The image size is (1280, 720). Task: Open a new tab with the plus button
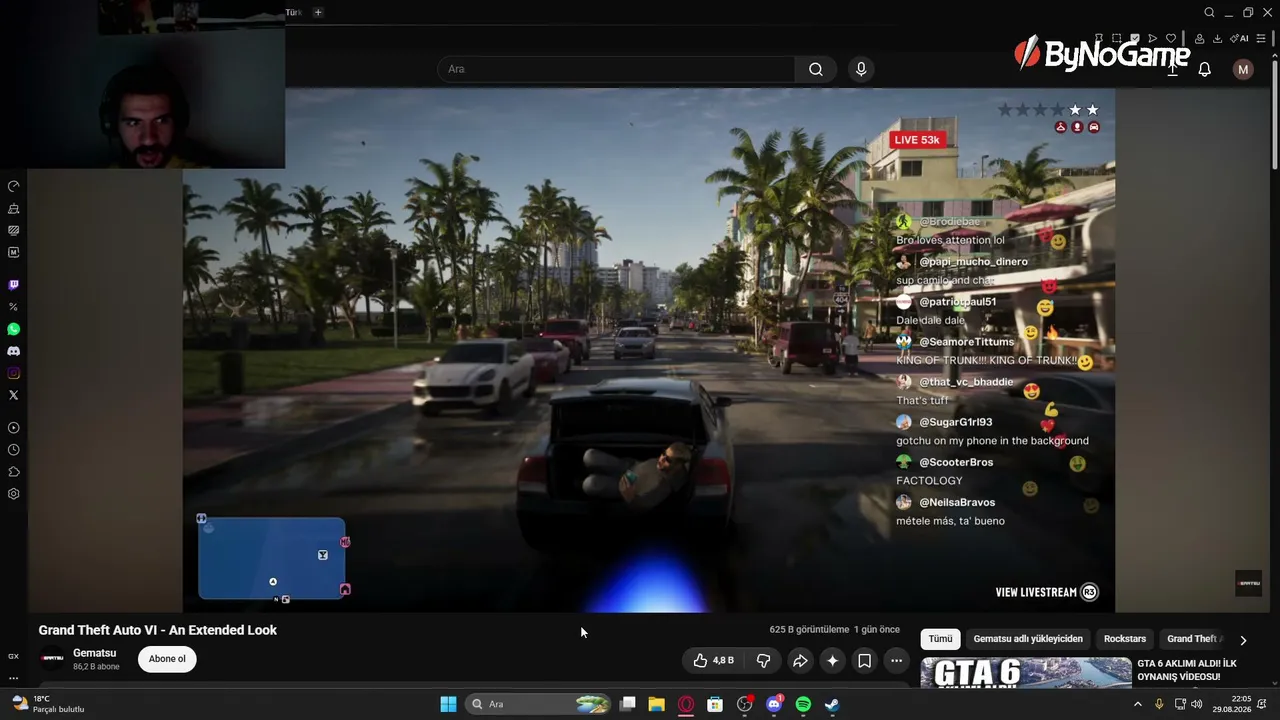tap(318, 12)
